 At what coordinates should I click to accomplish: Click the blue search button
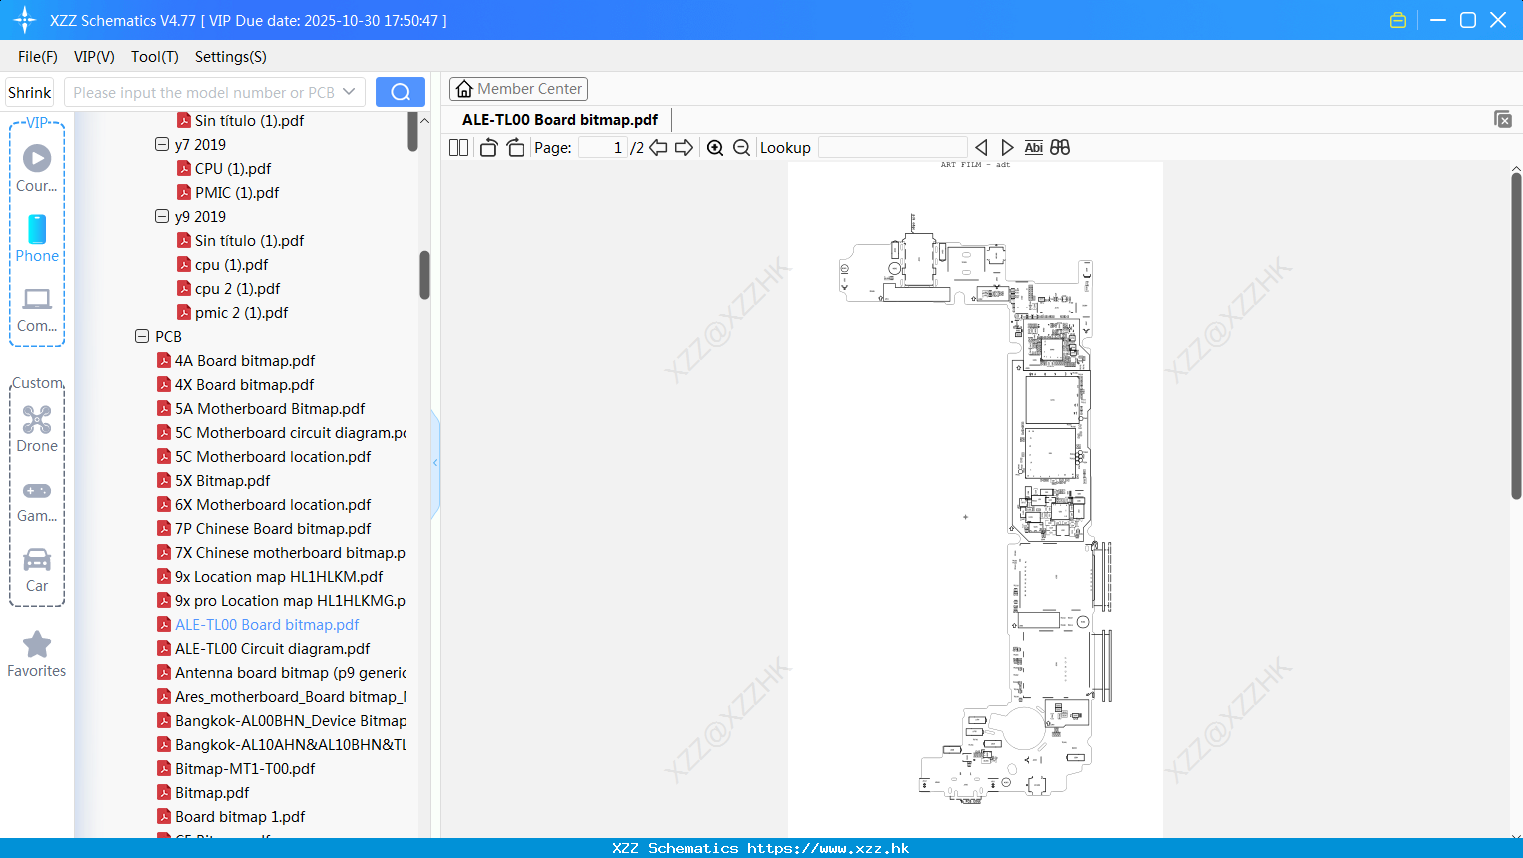tap(400, 92)
